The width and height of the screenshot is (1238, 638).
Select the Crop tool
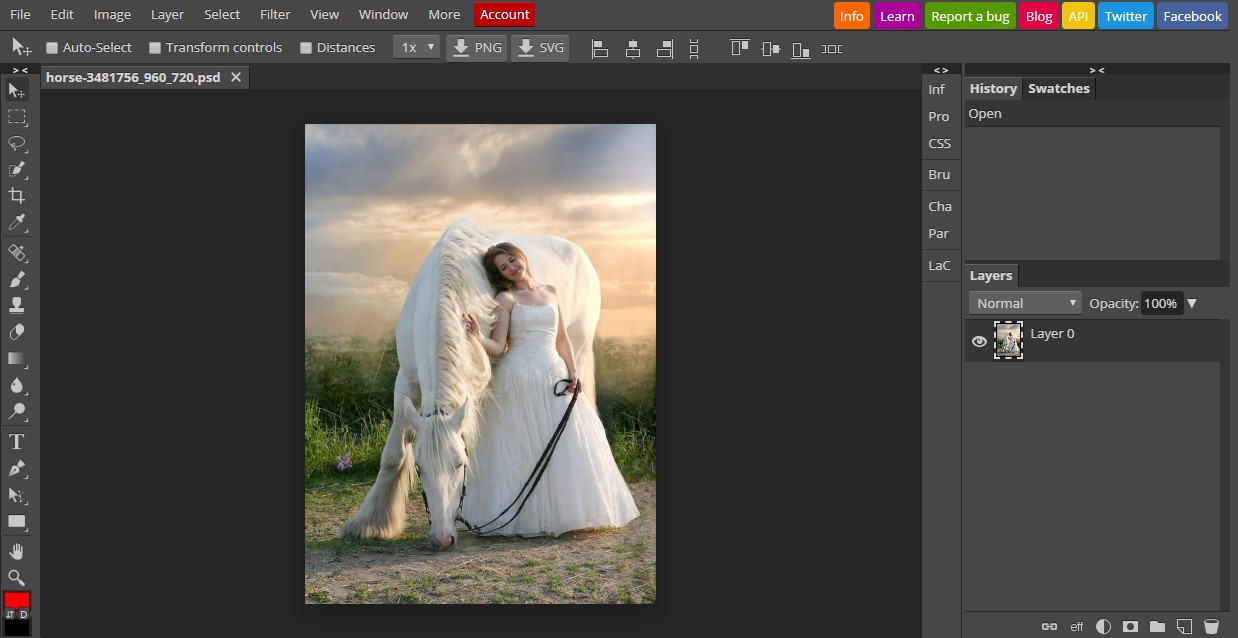point(17,195)
